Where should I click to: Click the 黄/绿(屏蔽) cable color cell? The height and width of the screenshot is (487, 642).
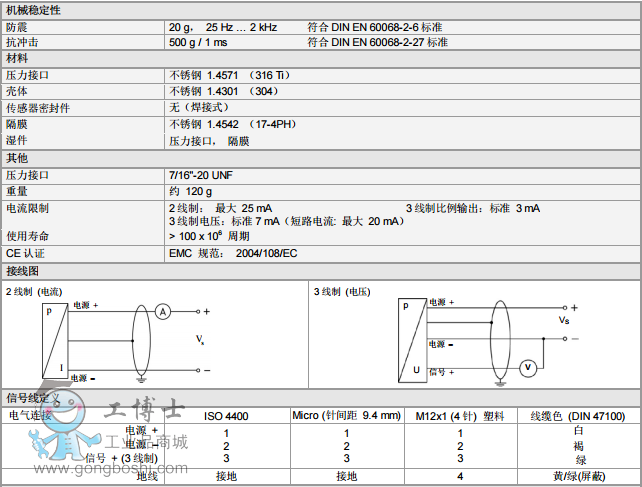[579, 476]
